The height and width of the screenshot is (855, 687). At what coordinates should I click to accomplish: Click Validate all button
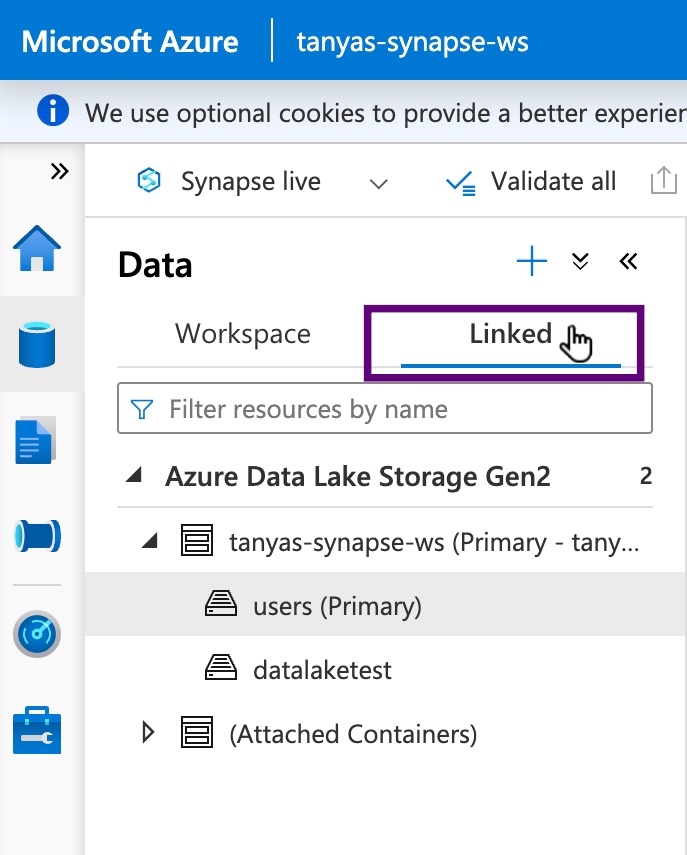pyautogui.click(x=531, y=182)
